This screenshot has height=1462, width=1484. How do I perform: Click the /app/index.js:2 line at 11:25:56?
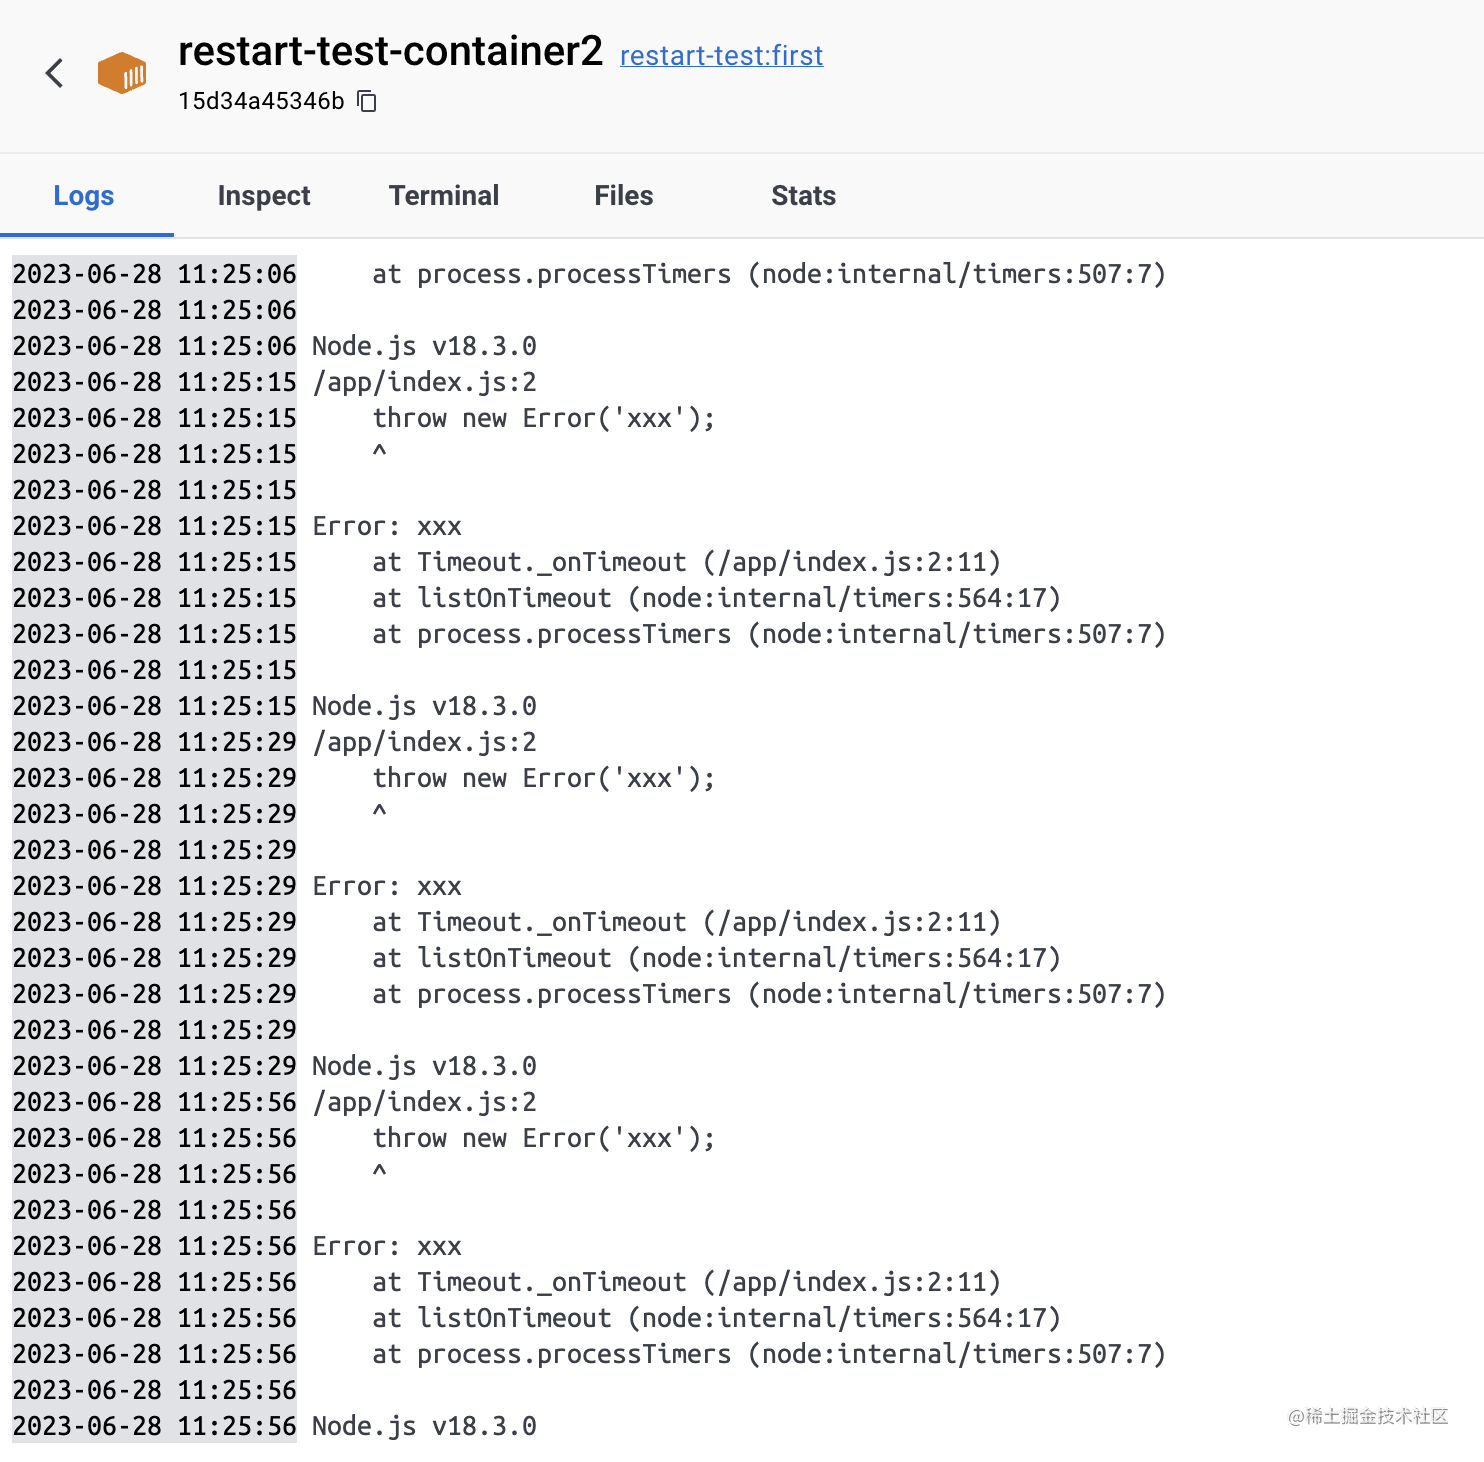coord(424,1102)
